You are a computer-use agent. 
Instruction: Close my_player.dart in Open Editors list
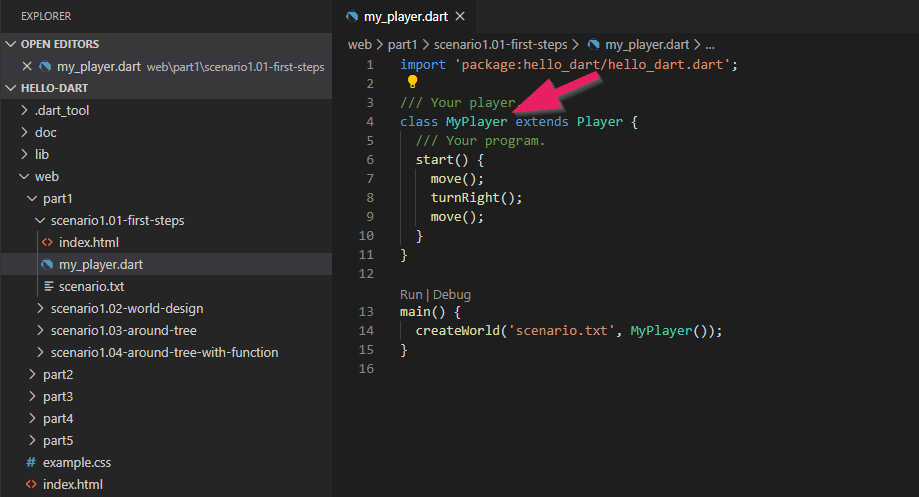tap(27, 67)
